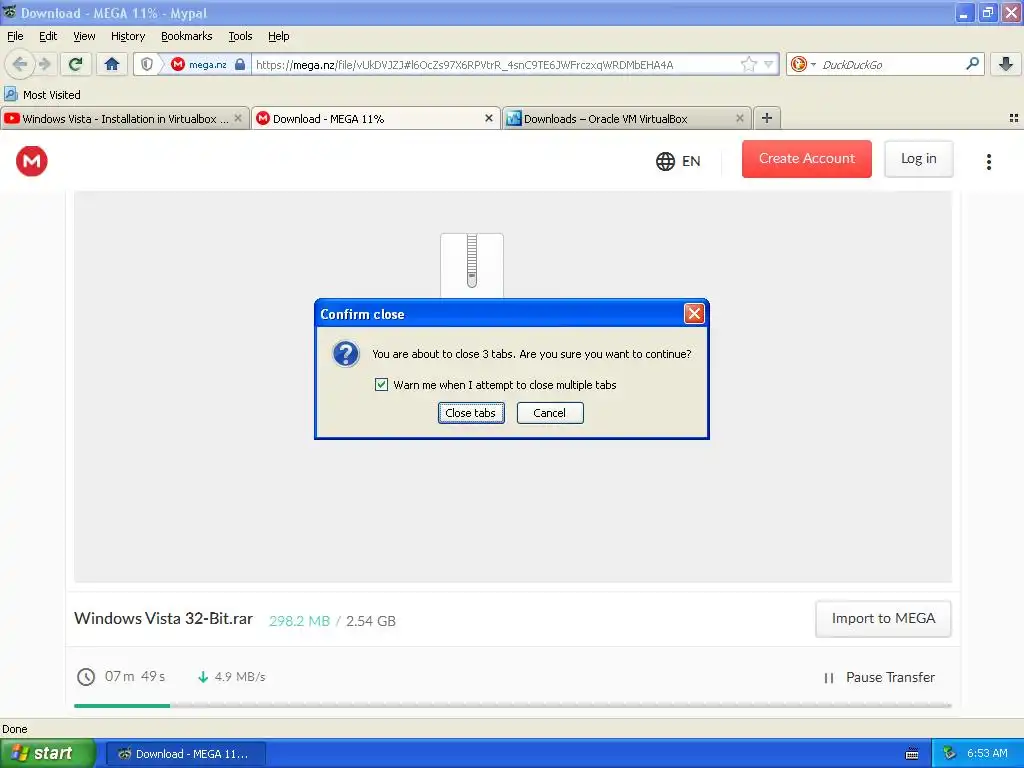Click the 2.54 GB total size
The height and width of the screenshot is (768, 1024).
click(x=371, y=621)
